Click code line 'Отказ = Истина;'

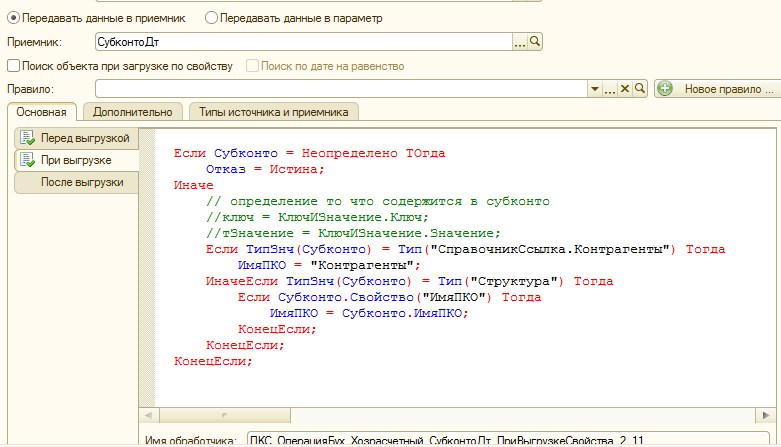pos(265,169)
